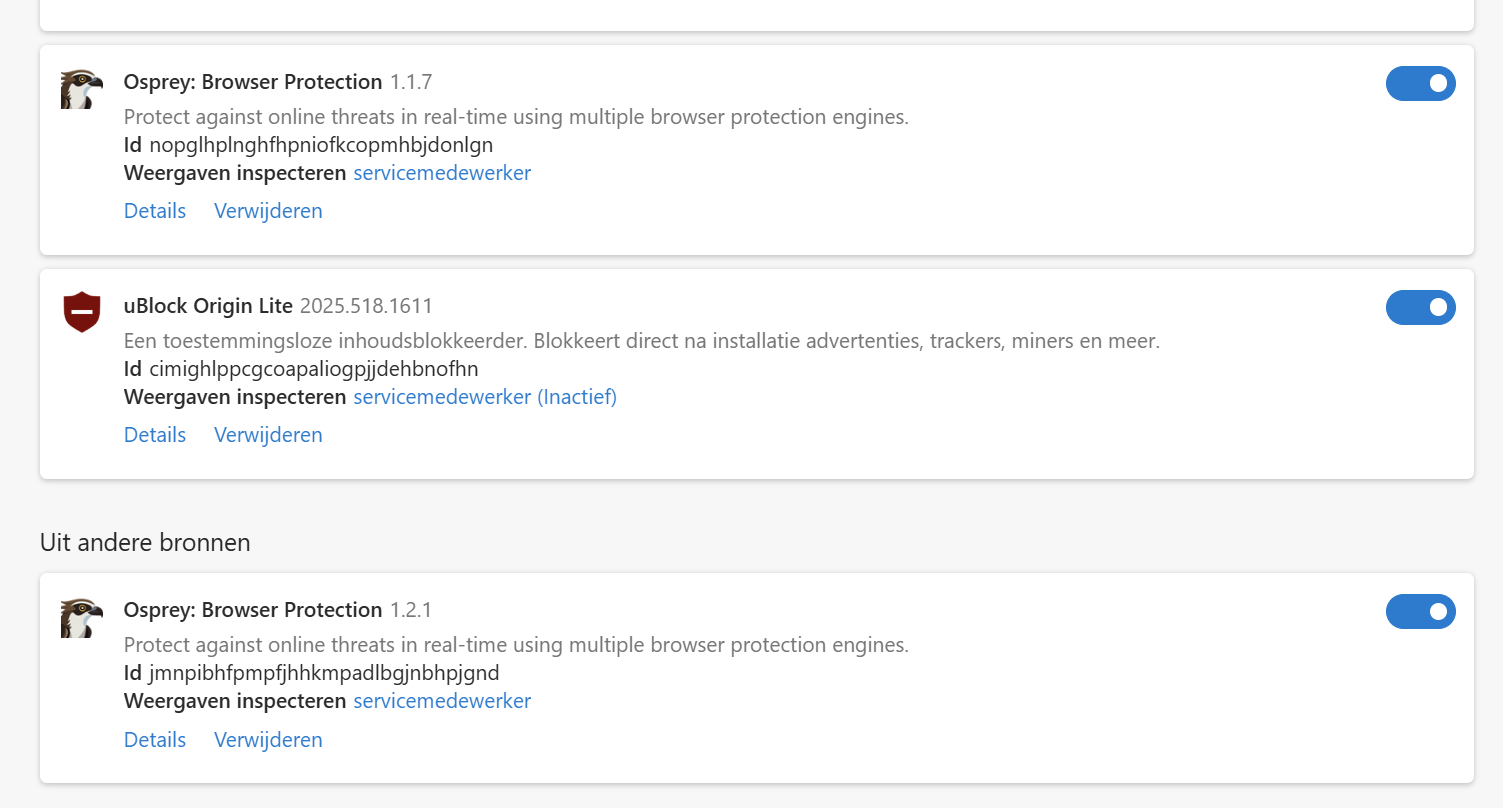Click the uBlock Origin Lite ID string

point(313,369)
